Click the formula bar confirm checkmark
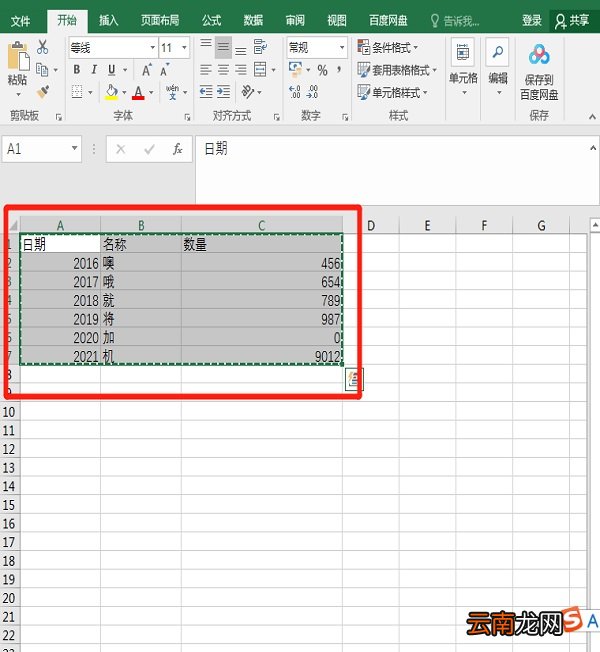Viewport: 600px width, 652px height. 149,149
